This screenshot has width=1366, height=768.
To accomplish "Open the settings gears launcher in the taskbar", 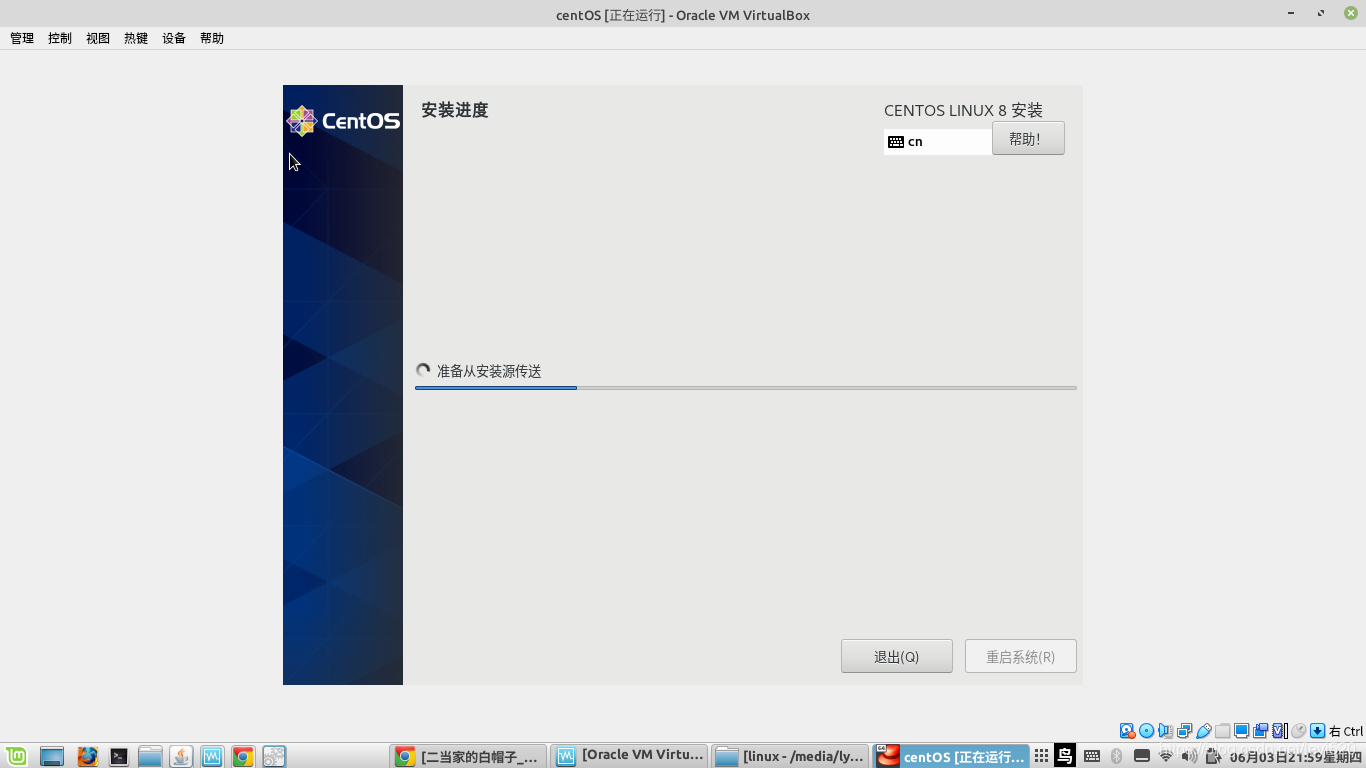I will pos(274,757).
